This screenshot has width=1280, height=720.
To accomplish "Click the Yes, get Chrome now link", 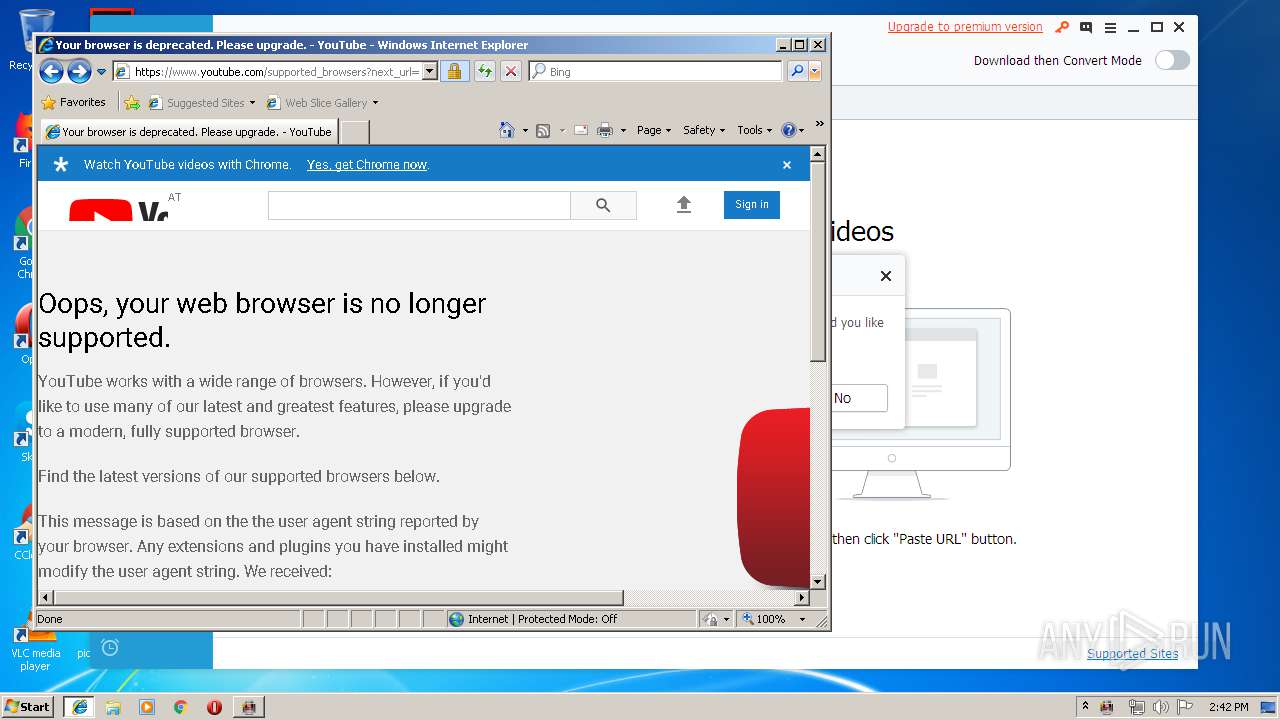I will (x=367, y=165).
